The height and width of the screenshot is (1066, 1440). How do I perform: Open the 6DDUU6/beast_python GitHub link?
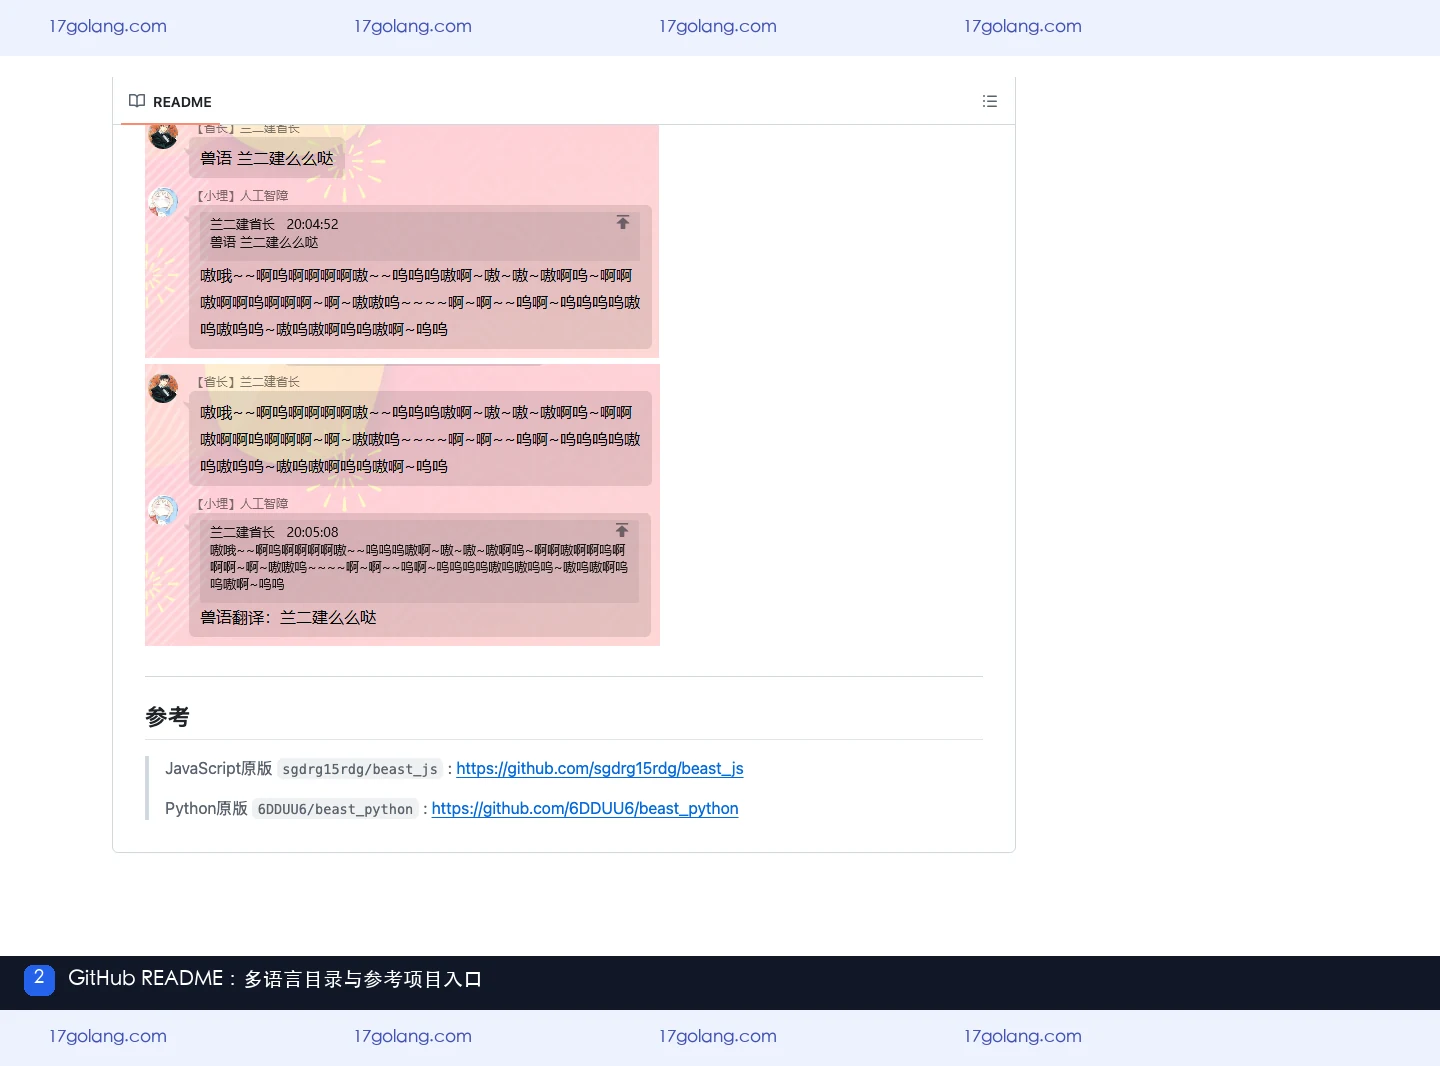click(x=585, y=808)
